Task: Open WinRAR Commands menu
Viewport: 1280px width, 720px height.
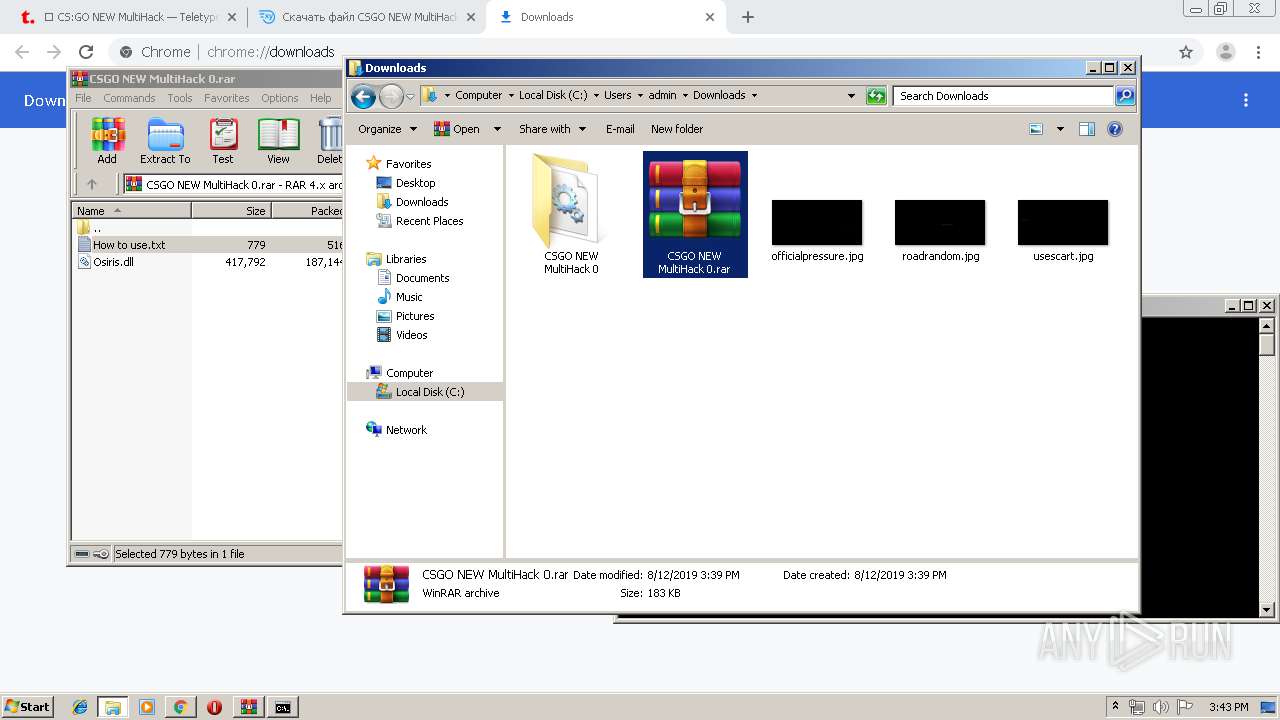Action: click(129, 98)
